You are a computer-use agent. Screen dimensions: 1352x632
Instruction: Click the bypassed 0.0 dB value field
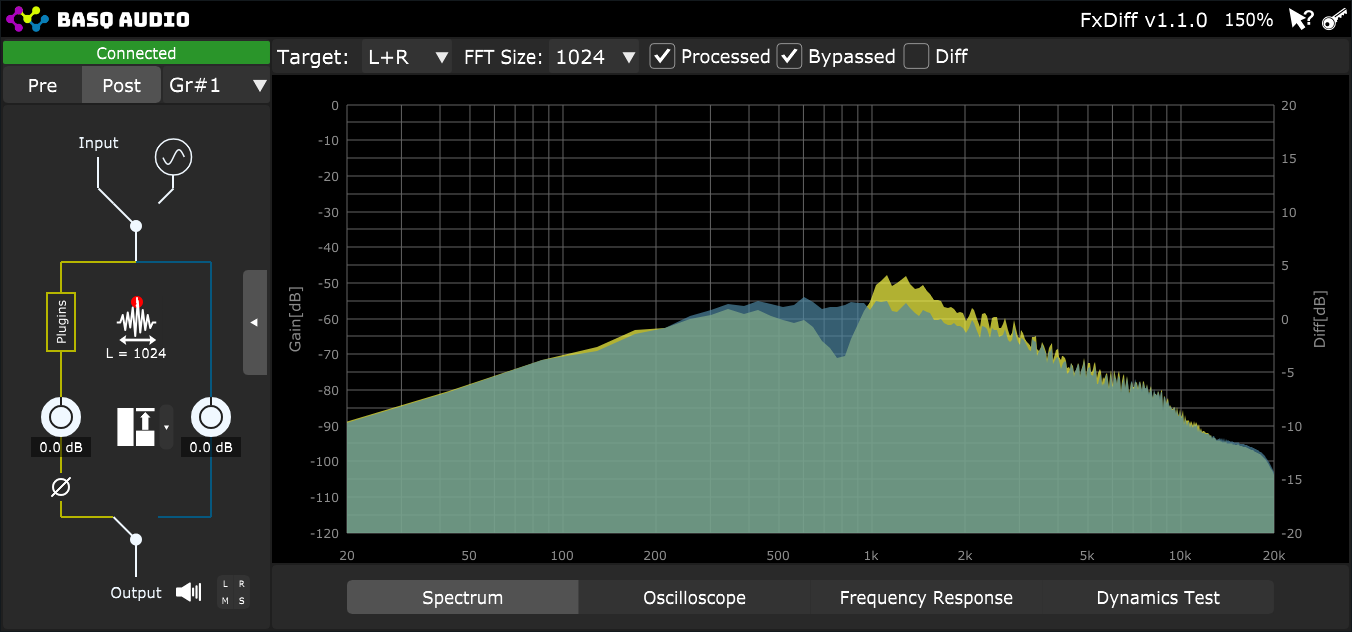point(211,447)
